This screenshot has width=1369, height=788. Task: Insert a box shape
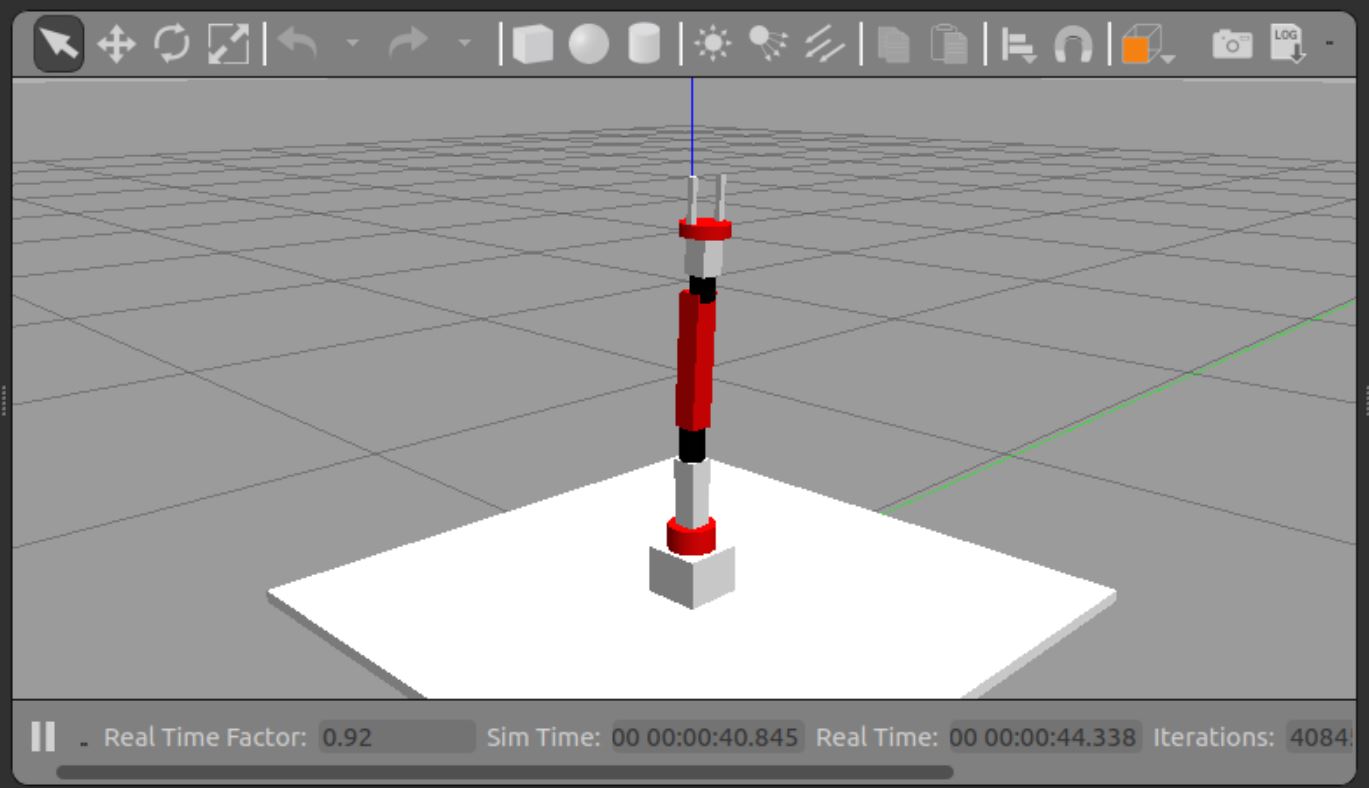[532, 45]
